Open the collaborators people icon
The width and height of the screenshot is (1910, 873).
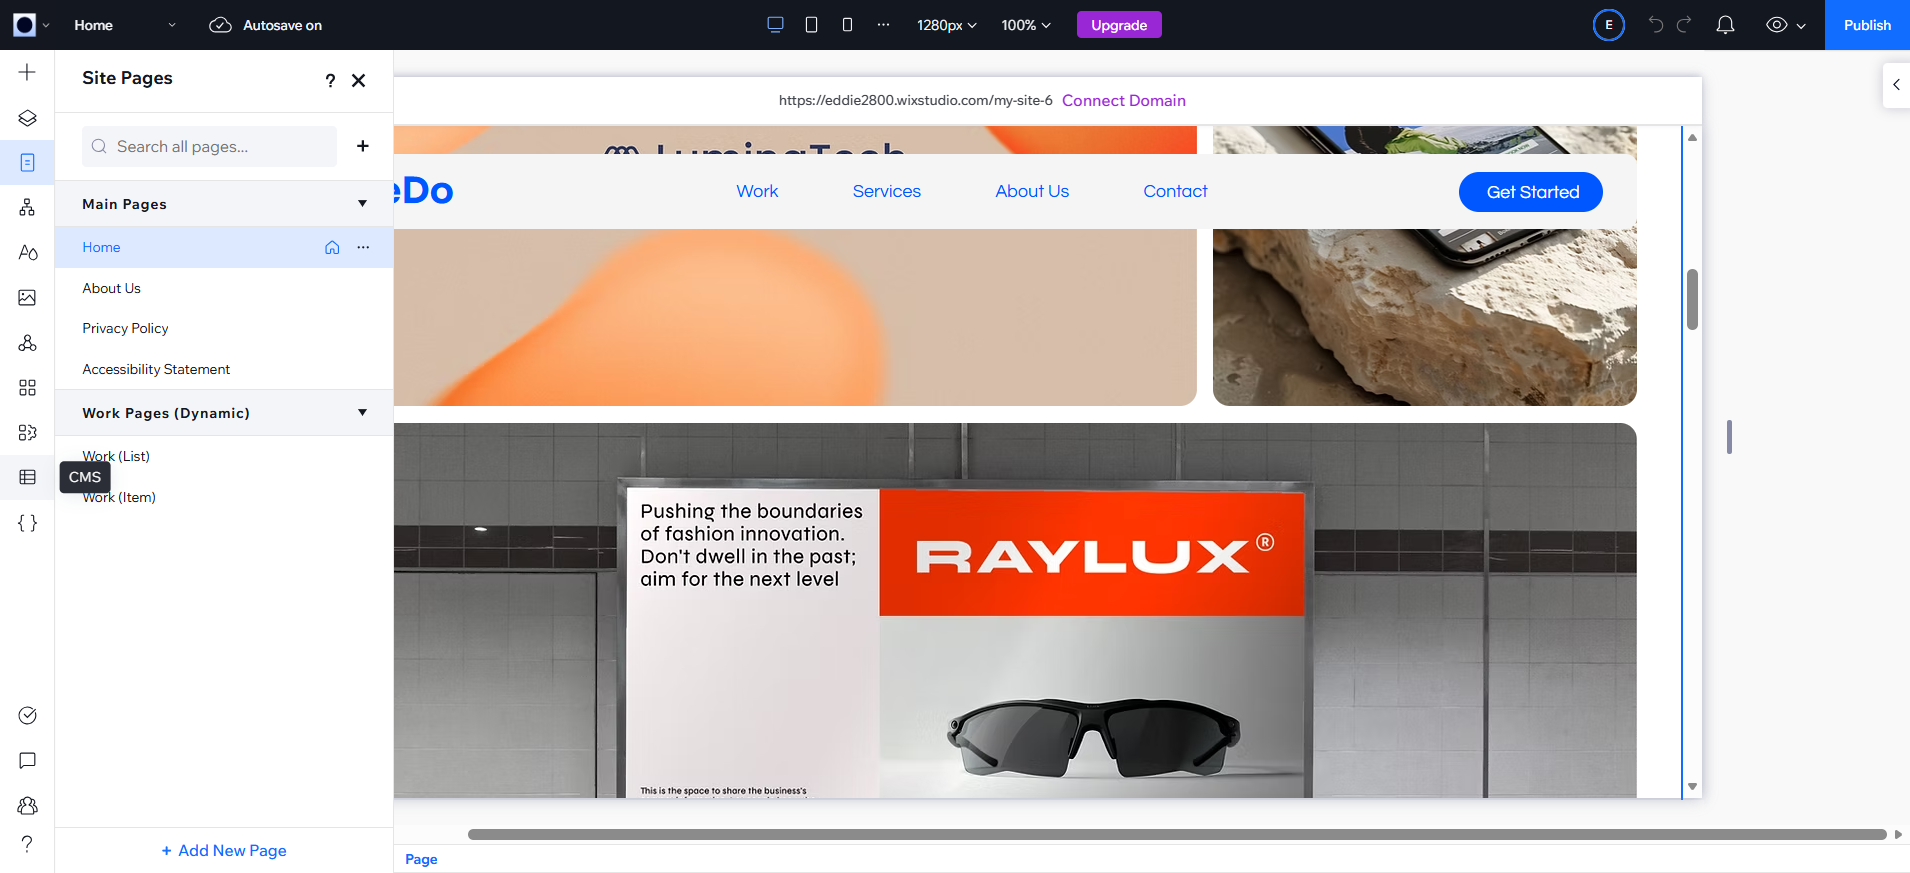[27, 806]
